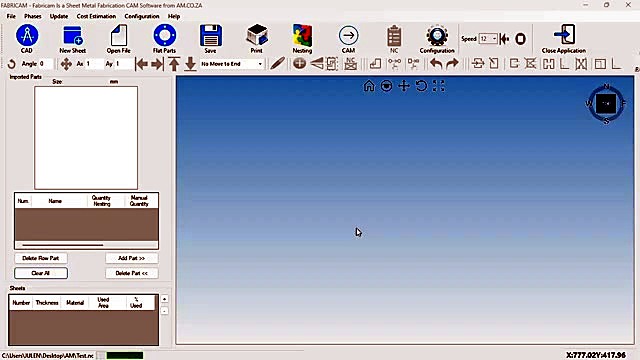Click the Material column header in Sheets
640x360 pixels.
click(x=75, y=303)
